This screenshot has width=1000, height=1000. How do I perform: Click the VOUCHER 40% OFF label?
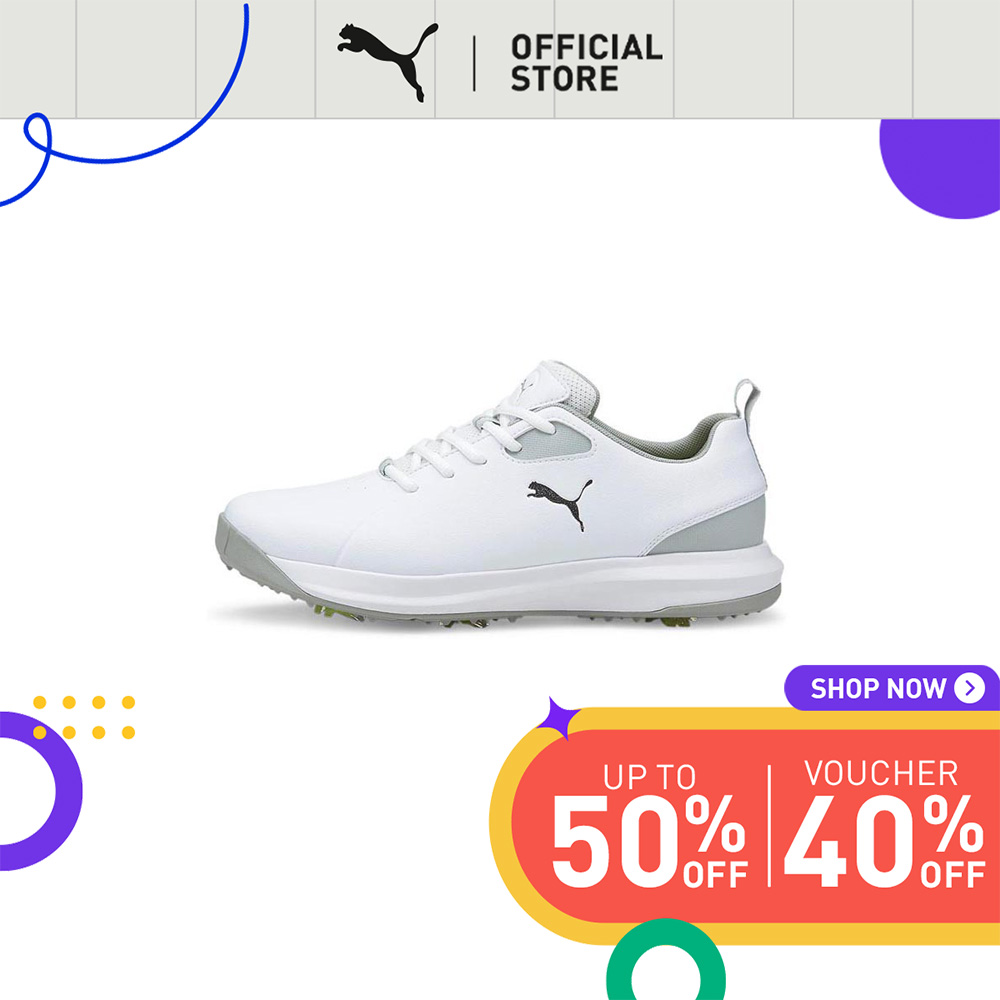[x=884, y=823]
